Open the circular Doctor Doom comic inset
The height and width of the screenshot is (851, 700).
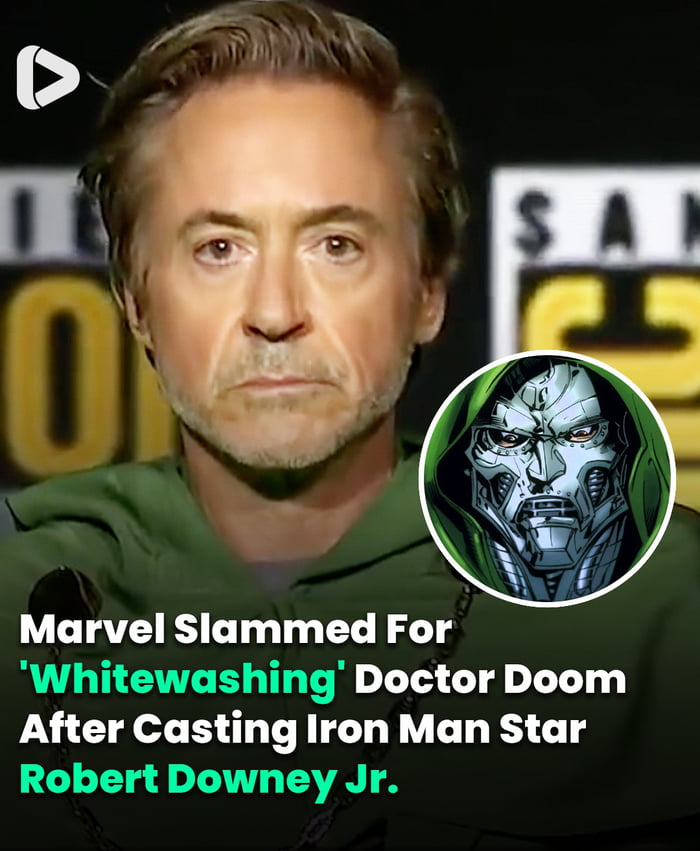(x=547, y=478)
